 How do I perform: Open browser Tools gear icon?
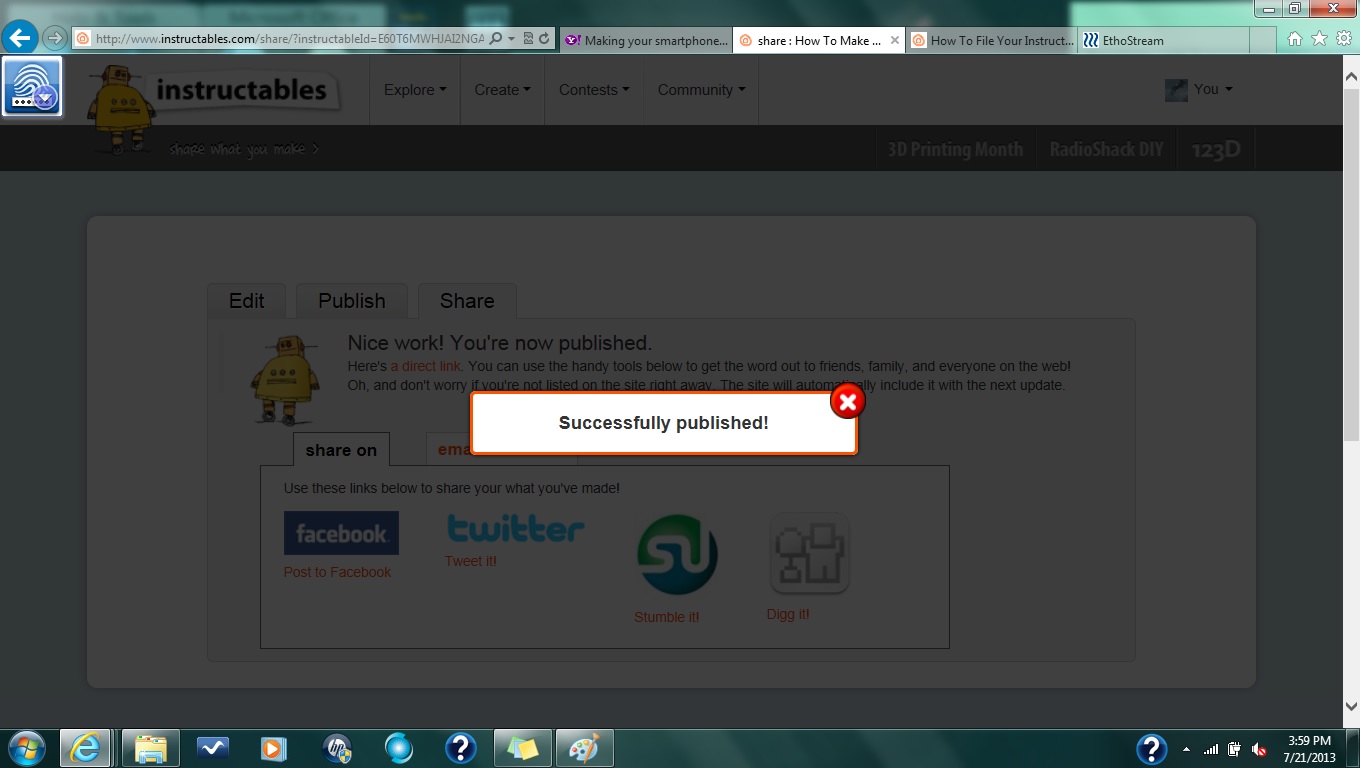pos(1343,39)
